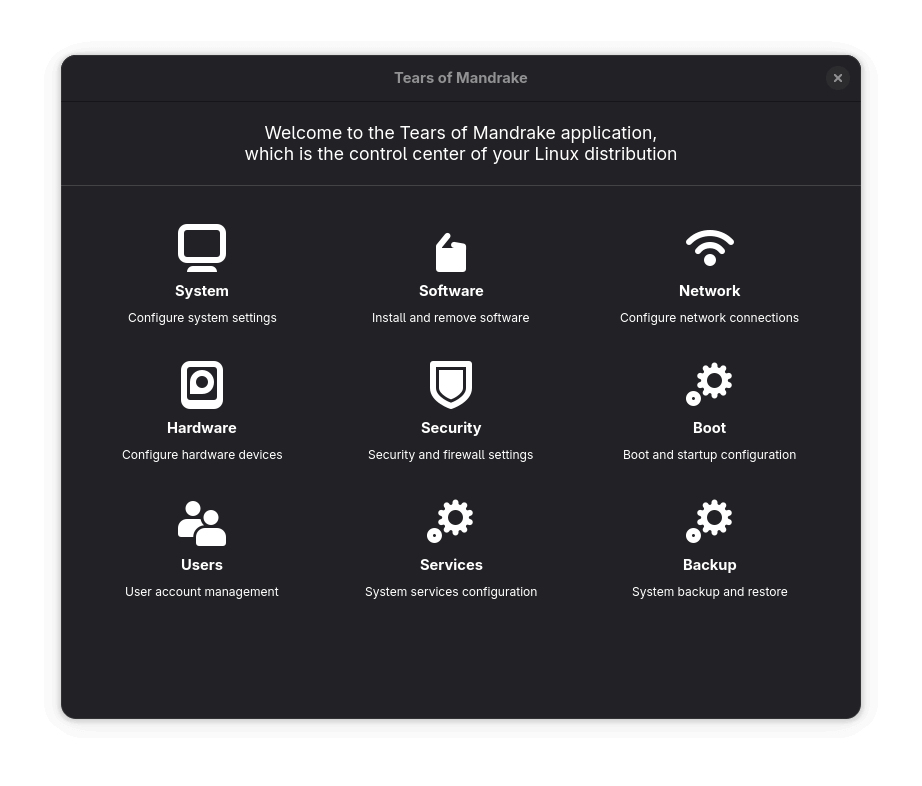Click the "System" title label
This screenshot has width=922, height=786.
[202, 291]
